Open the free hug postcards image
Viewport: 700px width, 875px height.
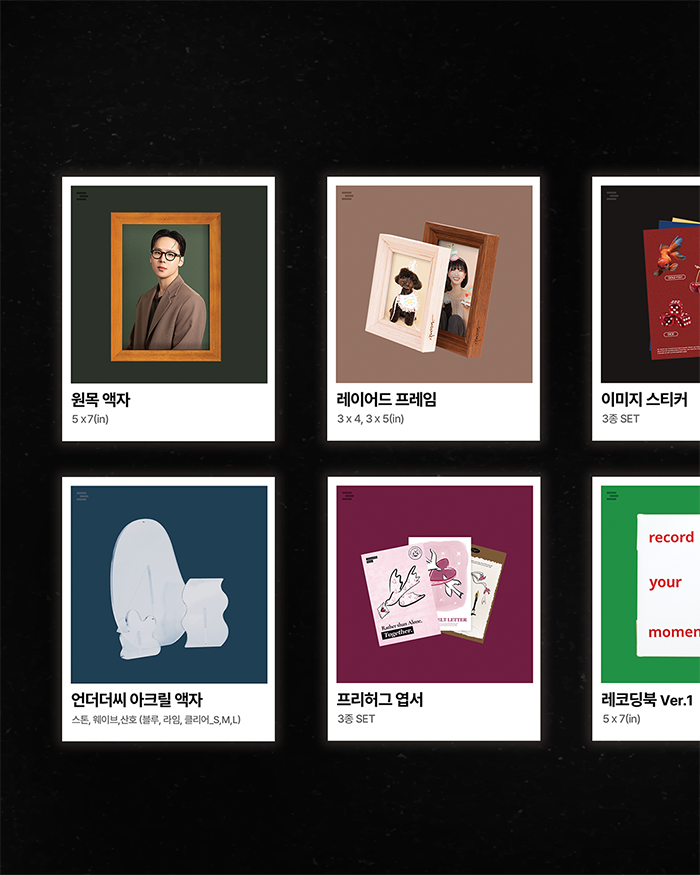pyautogui.click(x=435, y=584)
